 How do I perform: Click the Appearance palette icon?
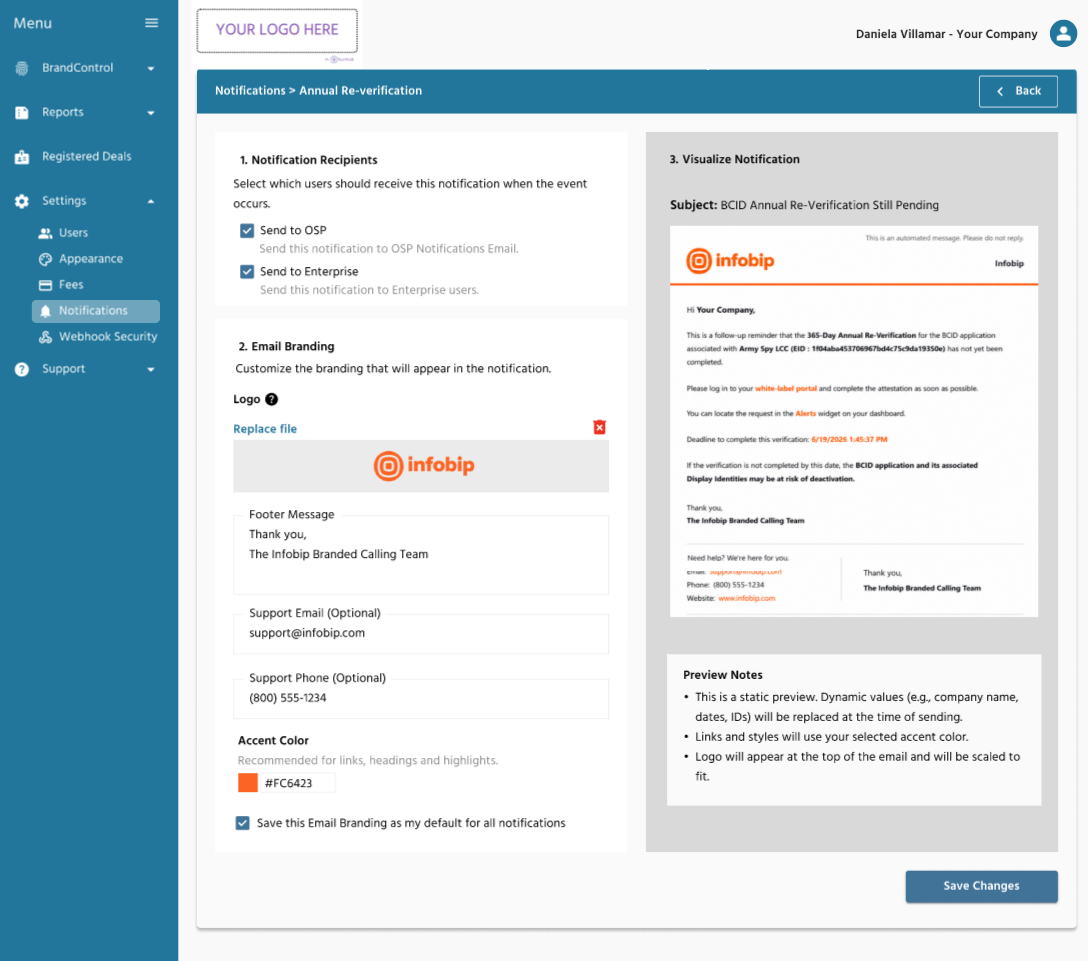click(x=45, y=259)
